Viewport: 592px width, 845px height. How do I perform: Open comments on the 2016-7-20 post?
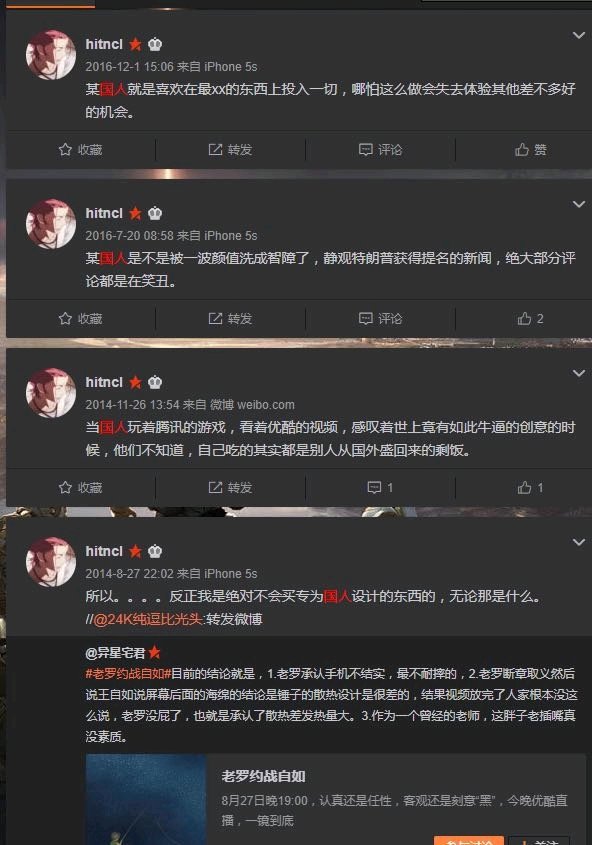380,318
